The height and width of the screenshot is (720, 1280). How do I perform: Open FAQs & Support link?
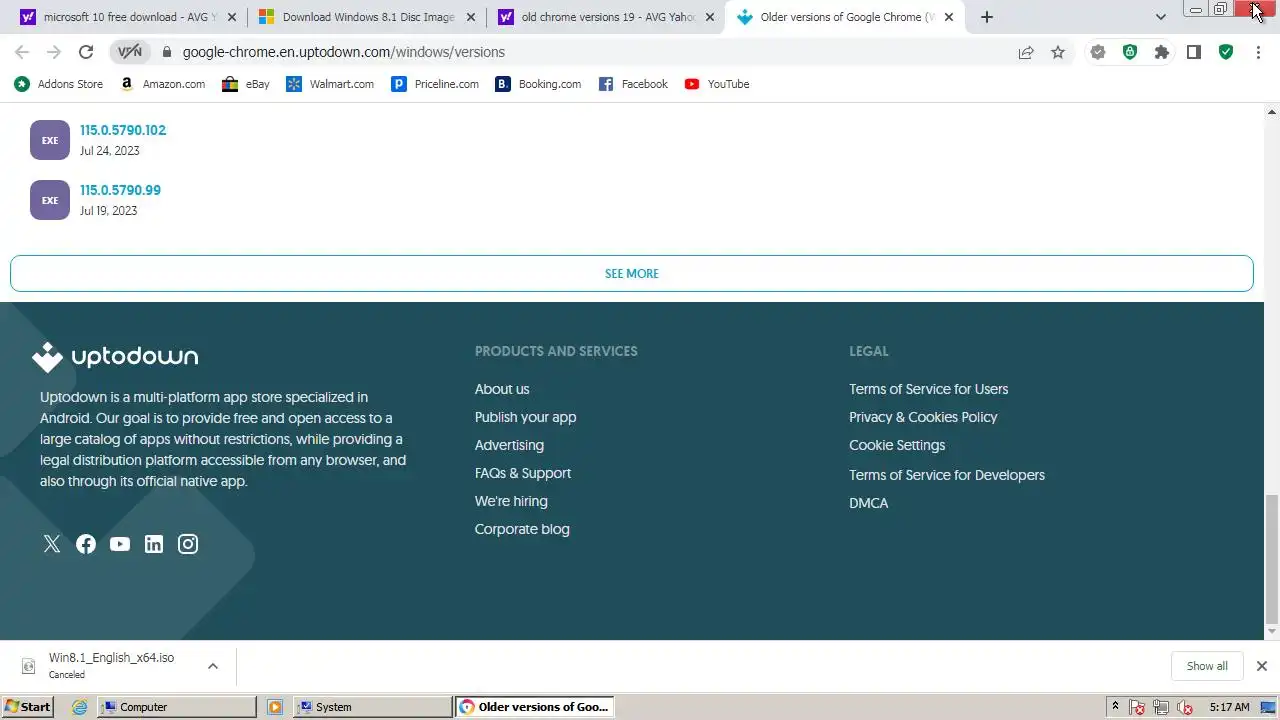tap(523, 473)
